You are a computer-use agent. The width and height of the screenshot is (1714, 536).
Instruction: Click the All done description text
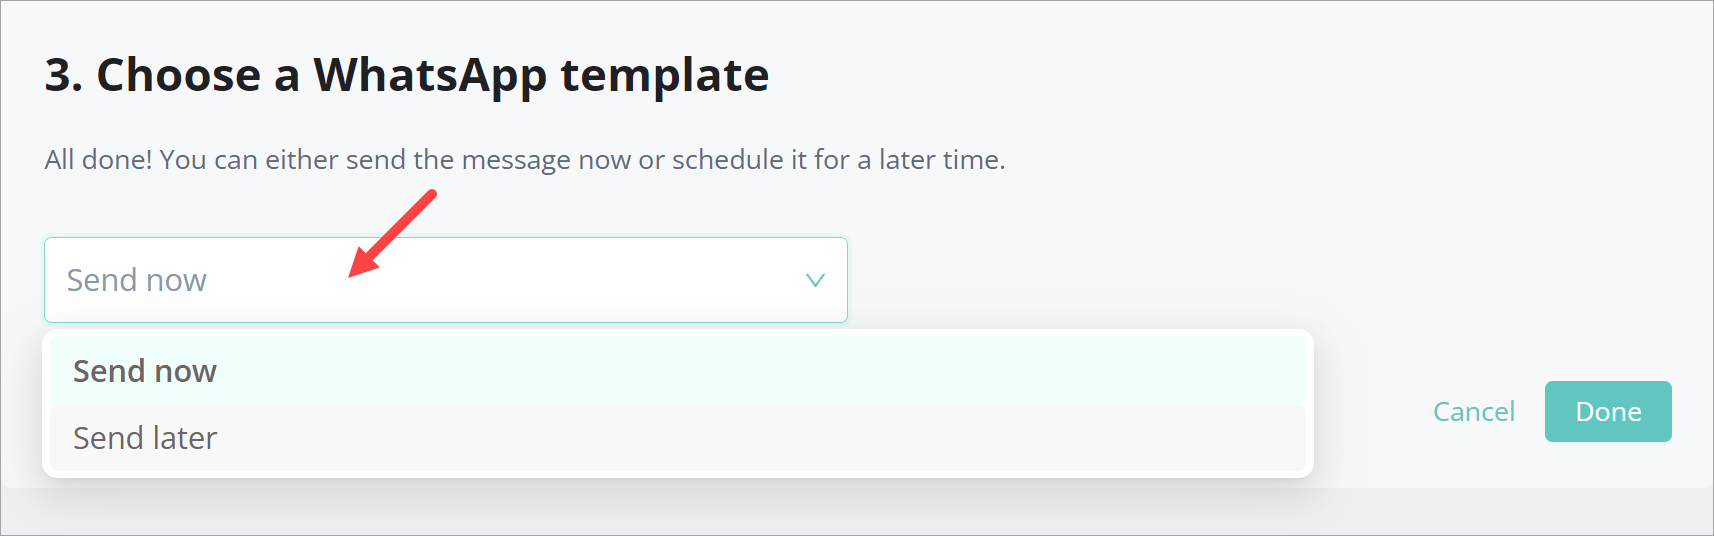pyautogui.click(x=525, y=160)
